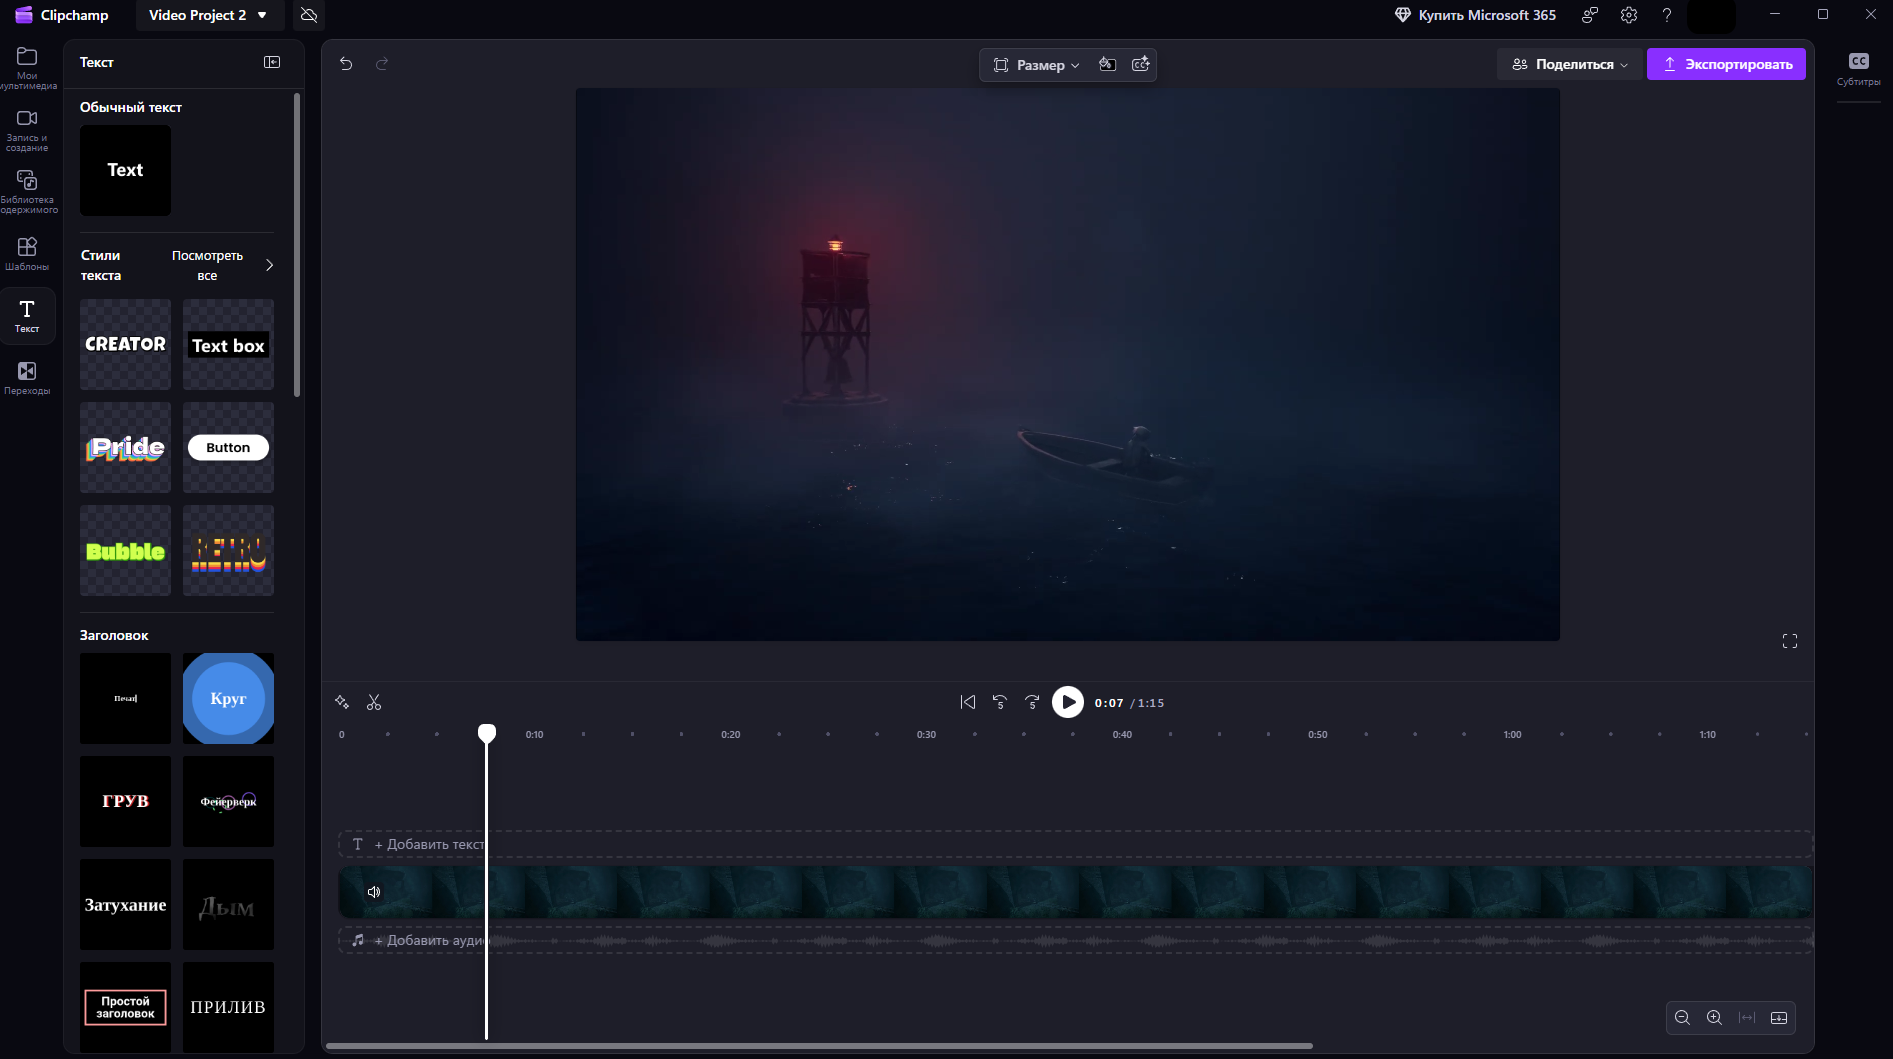Click Купить Microsoft 365 link
This screenshot has width=1893, height=1059.
1475,15
